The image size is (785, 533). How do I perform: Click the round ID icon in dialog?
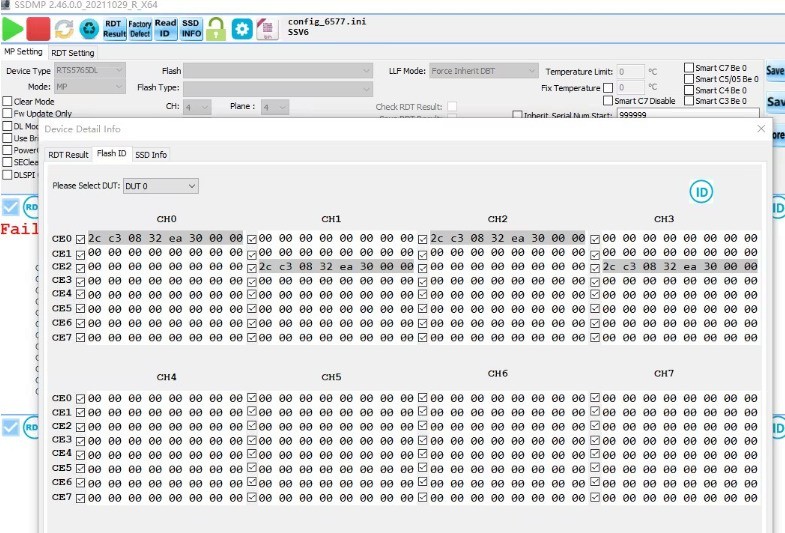(701, 192)
